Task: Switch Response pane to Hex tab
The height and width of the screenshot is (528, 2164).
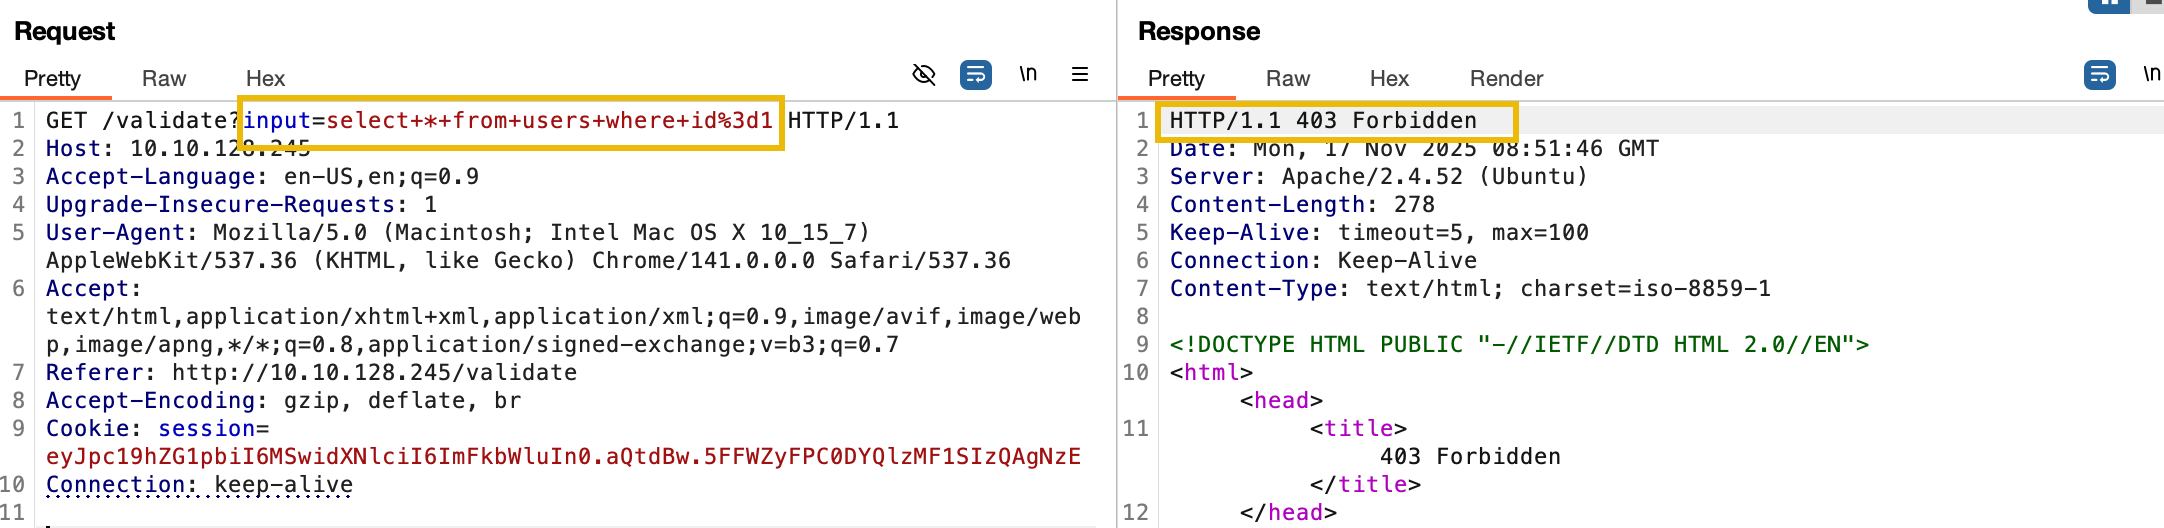Action: [1389, 78]
